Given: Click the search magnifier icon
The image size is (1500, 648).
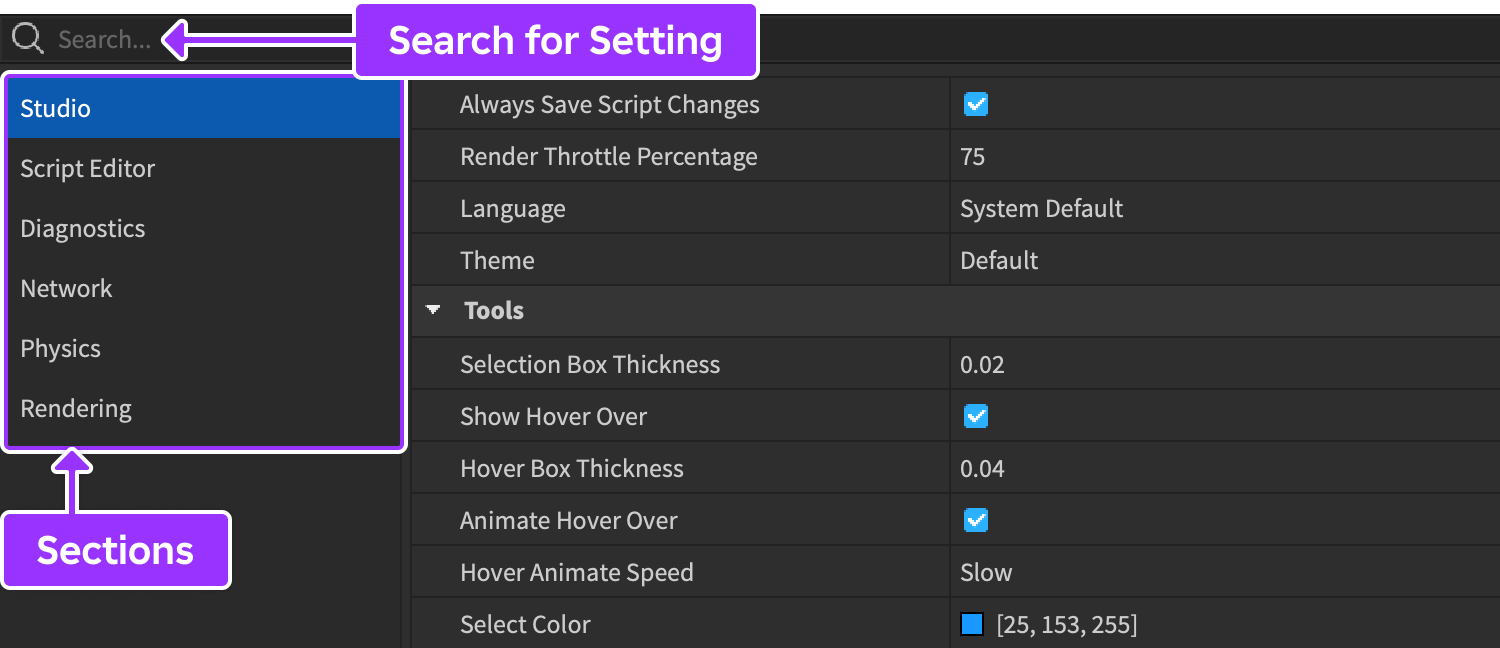Looking at the screenshot, I should (27, 39).
